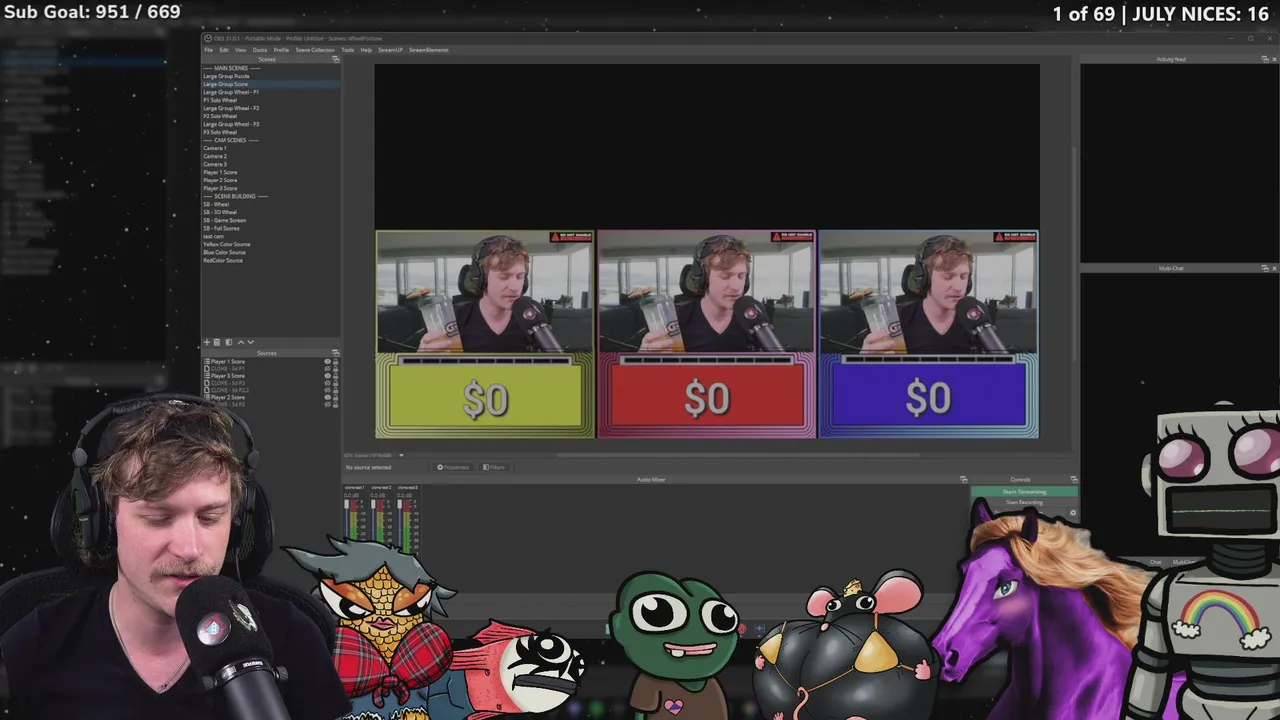1280x720 pixels.
Task: Close the Multi-Chat dock
Action: (1273, 268)
